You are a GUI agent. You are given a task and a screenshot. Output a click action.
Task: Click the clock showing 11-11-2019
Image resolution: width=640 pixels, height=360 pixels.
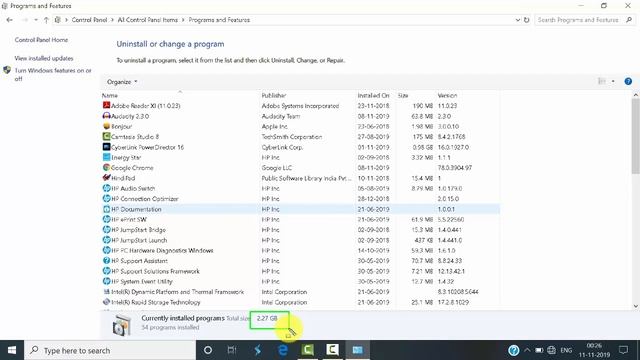[x=594, y=350]
